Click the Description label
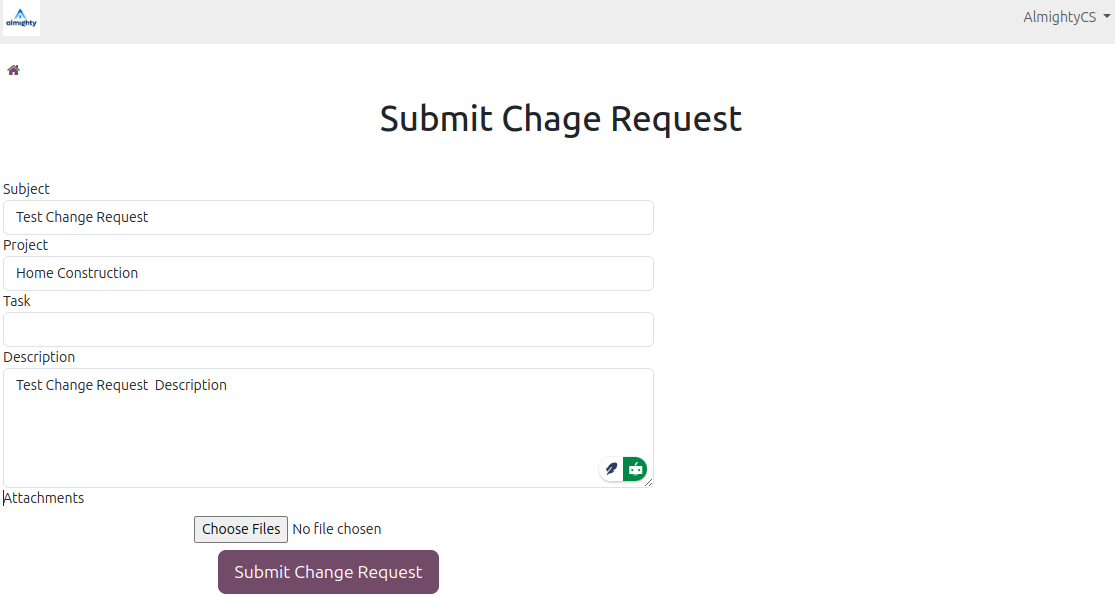Screen dimensions: 1115x596 [39, 357]
